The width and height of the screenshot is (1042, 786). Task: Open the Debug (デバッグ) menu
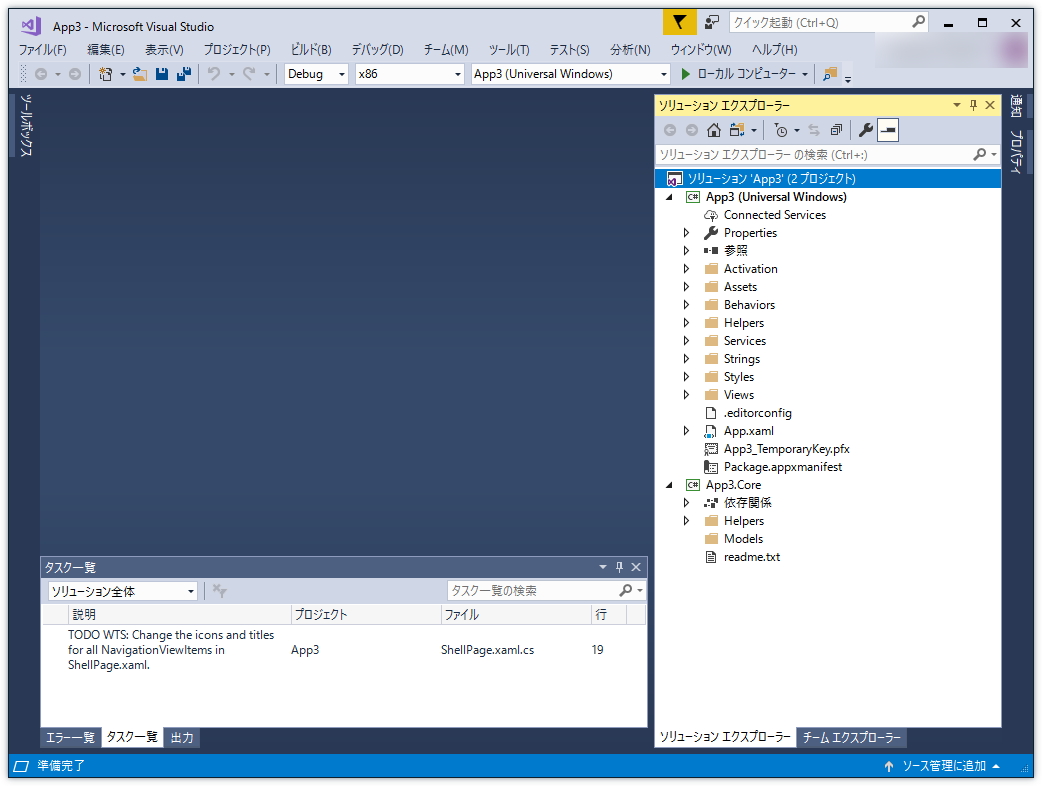tap(377, 50)
